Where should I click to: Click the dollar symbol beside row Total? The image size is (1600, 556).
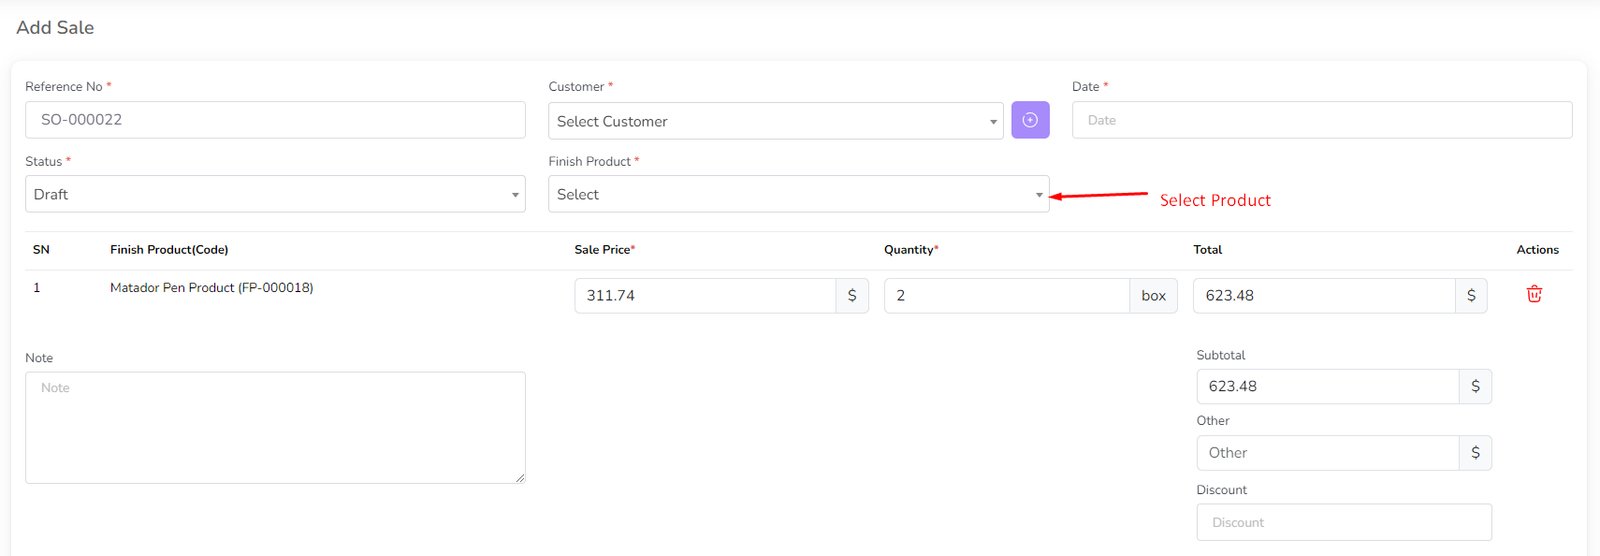1471,296
